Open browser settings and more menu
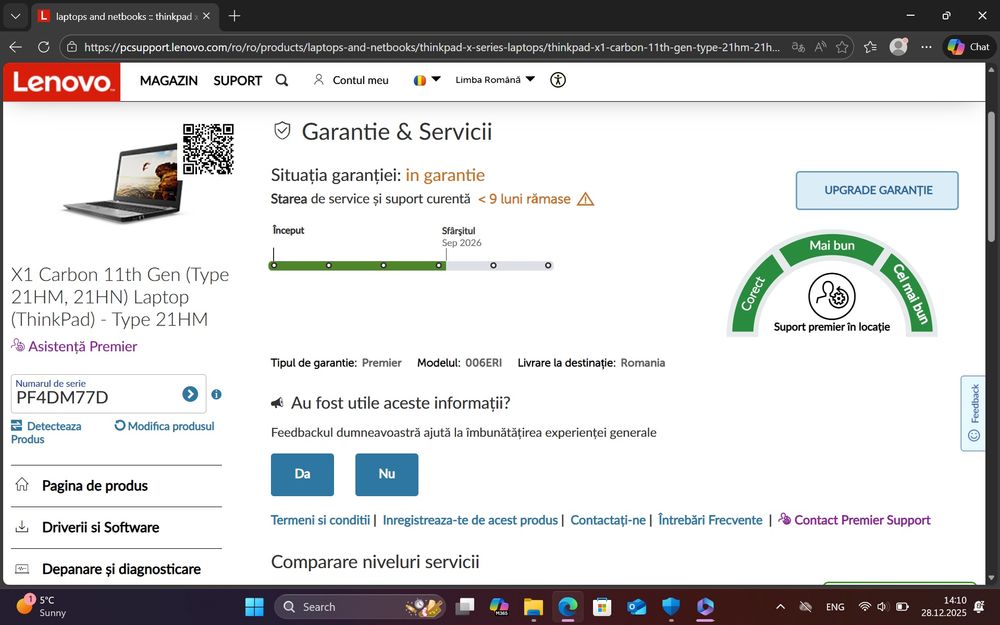Screen dimensions: 1000x625 pos(927,47)
